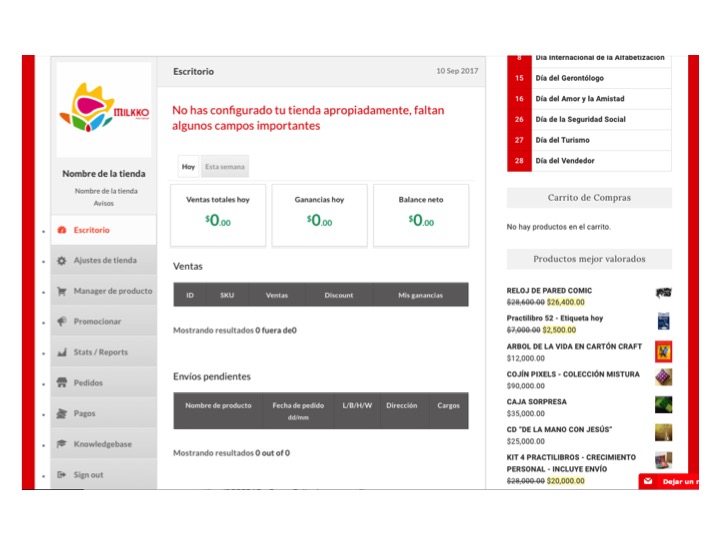720x540 pixels.
Task: Click the 10 Sep 2017 date label
Action: tap(457, 71)
